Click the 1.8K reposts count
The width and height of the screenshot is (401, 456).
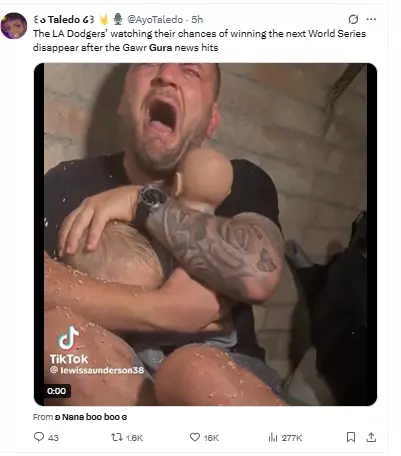[135, 438]
